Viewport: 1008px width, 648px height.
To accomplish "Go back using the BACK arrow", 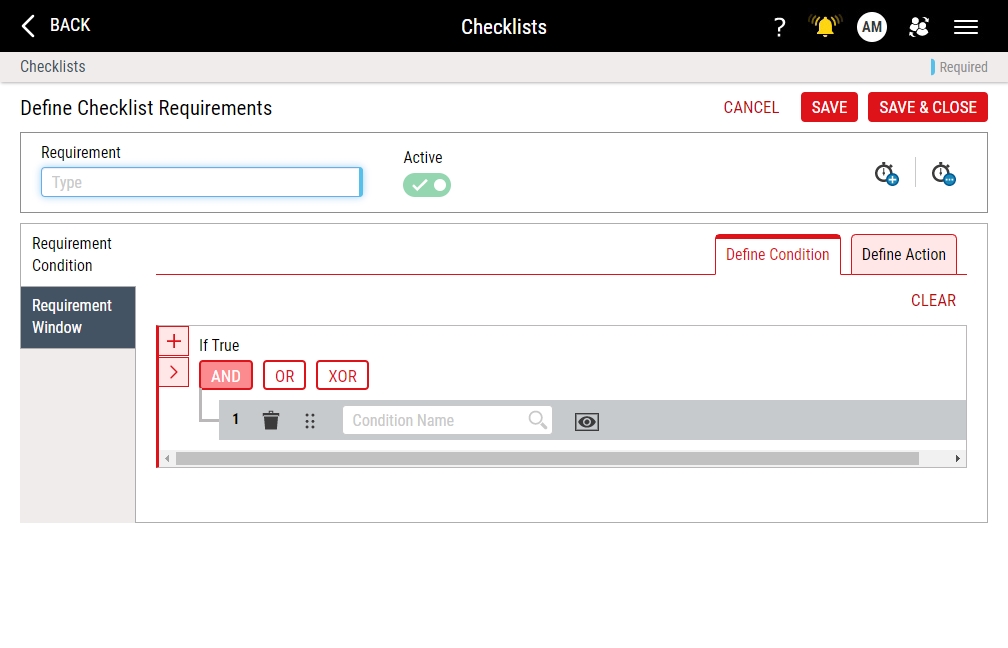I will tap(56, 25).
